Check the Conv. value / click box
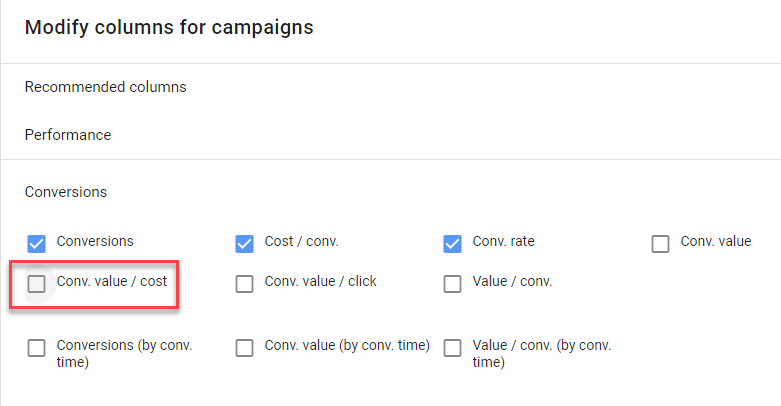 (245, 284)
